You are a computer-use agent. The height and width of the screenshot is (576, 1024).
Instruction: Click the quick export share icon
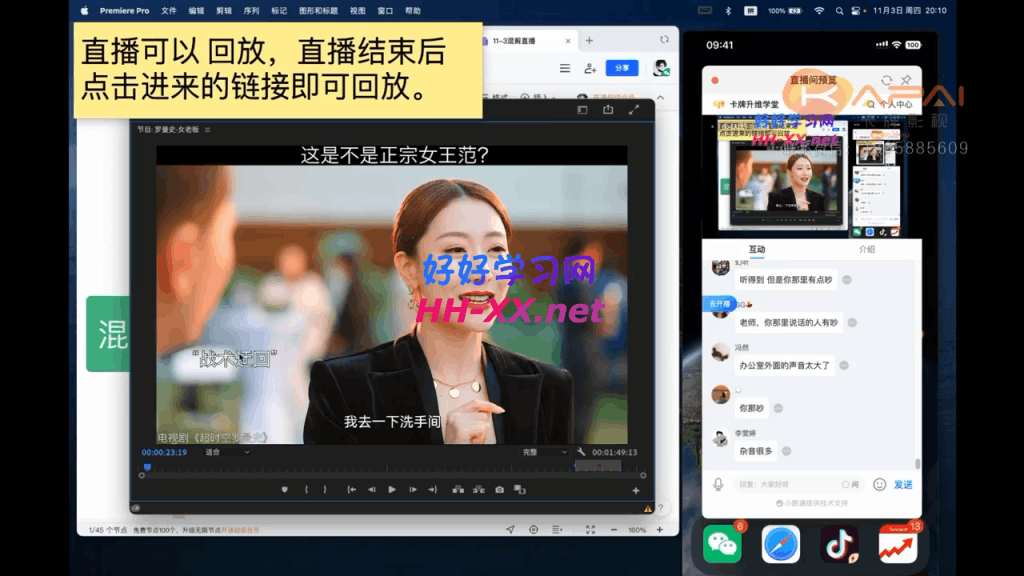coord(608,110)
